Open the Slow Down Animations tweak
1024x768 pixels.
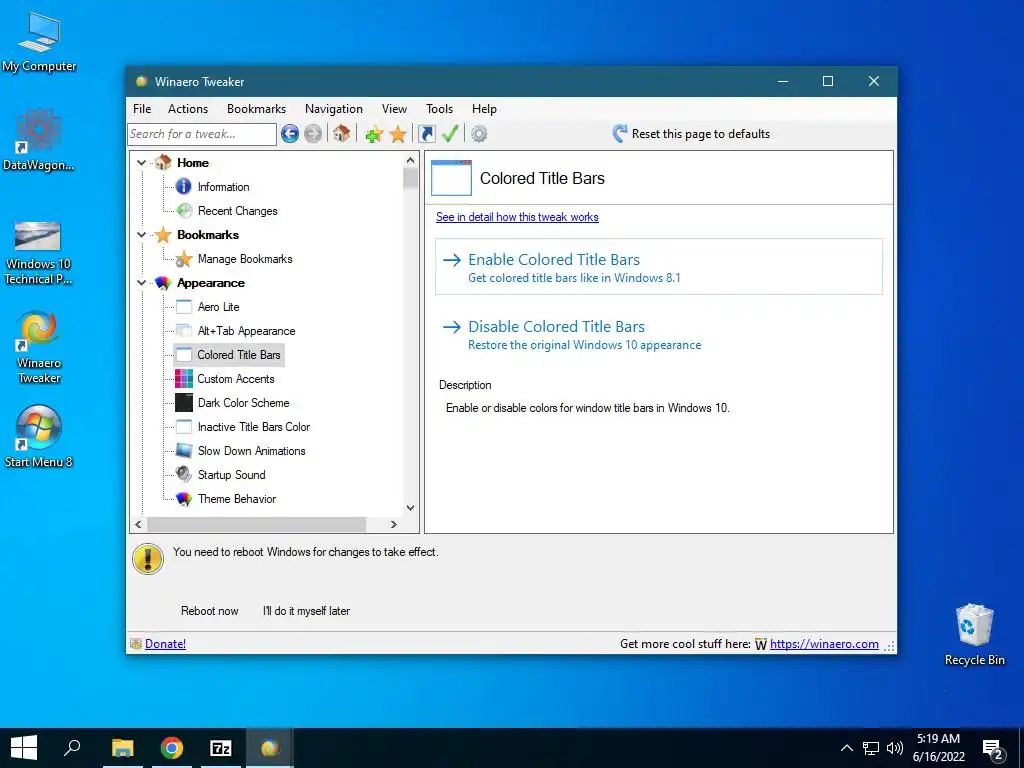click(x=251, y=451)
